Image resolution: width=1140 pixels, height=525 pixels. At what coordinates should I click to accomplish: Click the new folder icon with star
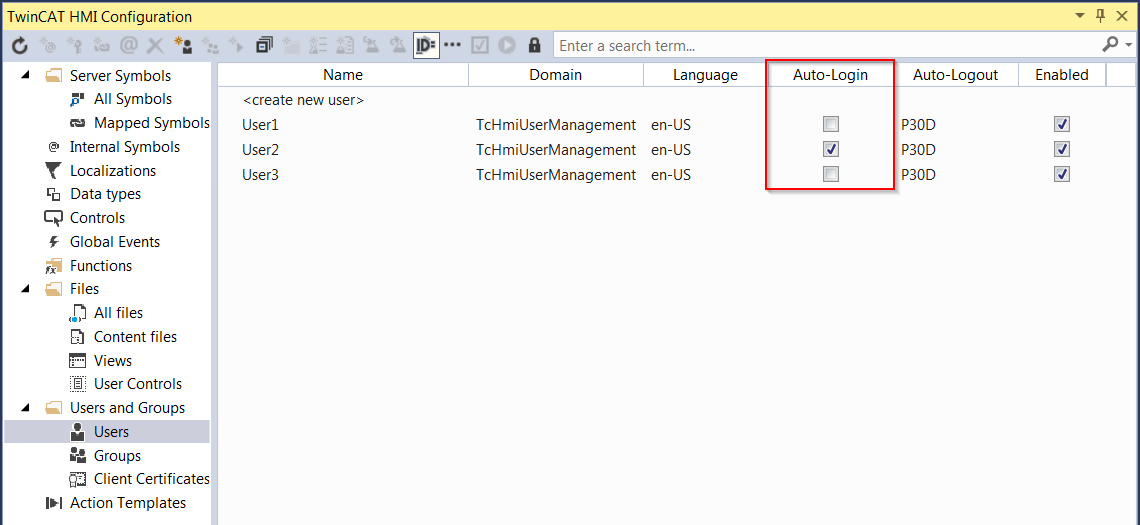291,46
